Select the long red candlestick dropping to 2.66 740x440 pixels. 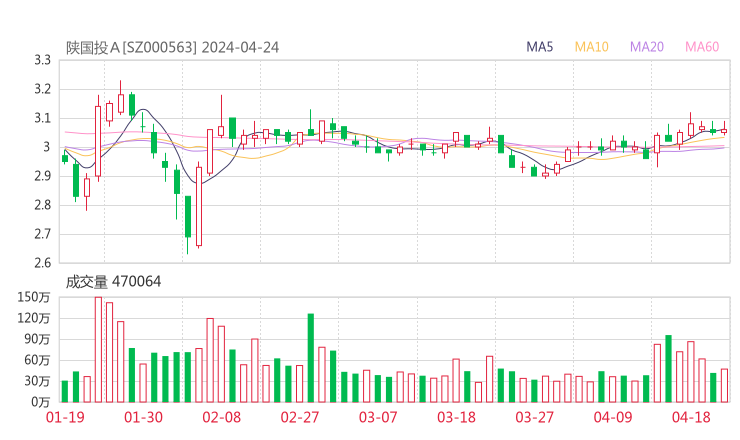pyautogui.click(x=199, y=207)
